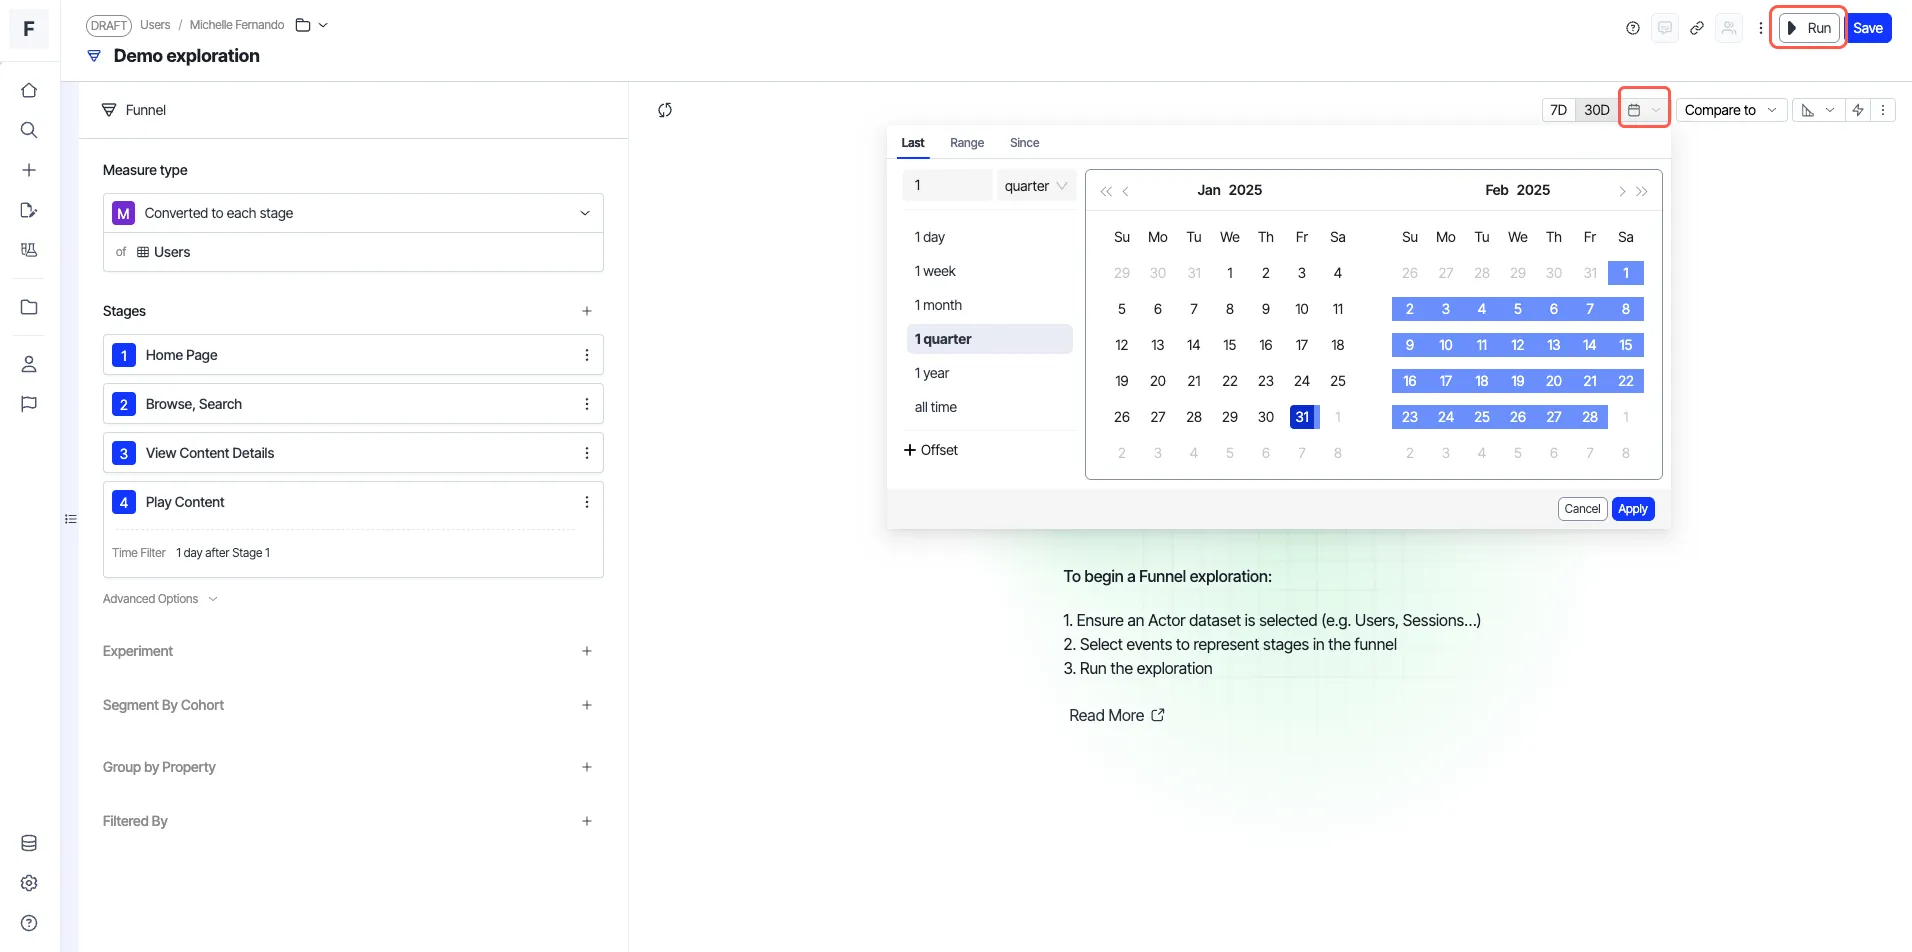Choose the 1 week preset

click(990, 271)
